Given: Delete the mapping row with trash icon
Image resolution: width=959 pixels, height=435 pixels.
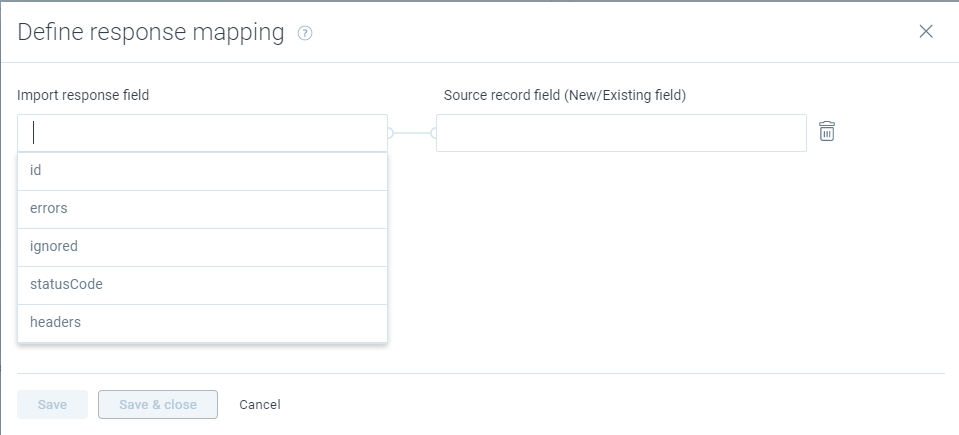Looking at the screenshot, I should click(x=826, y=132).
